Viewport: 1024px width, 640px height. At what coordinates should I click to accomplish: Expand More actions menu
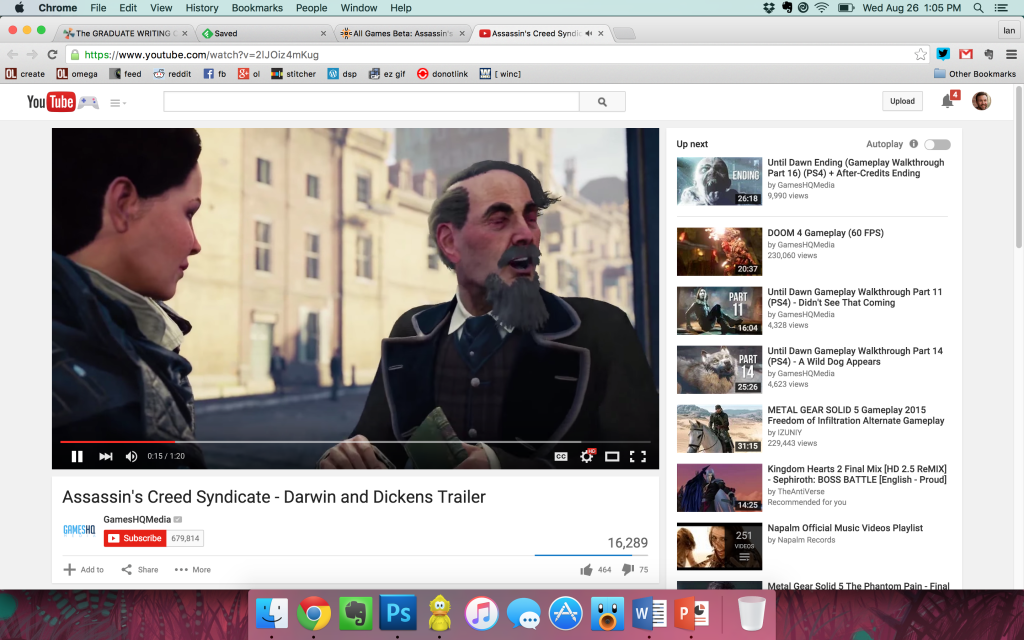(x=193, y=569)
